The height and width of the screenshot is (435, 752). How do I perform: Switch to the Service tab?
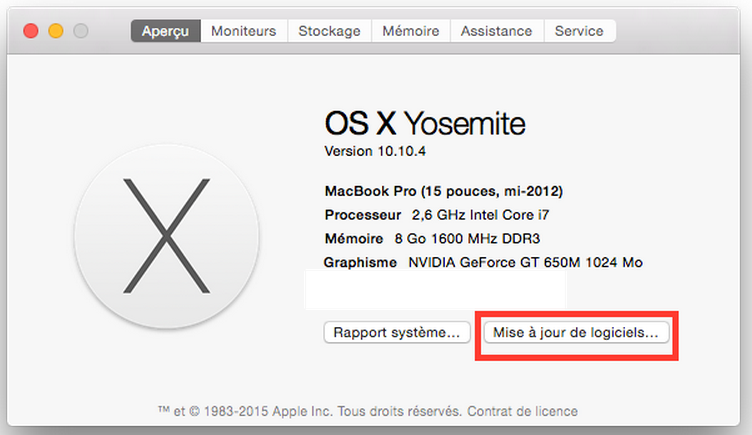pos(579,31)
